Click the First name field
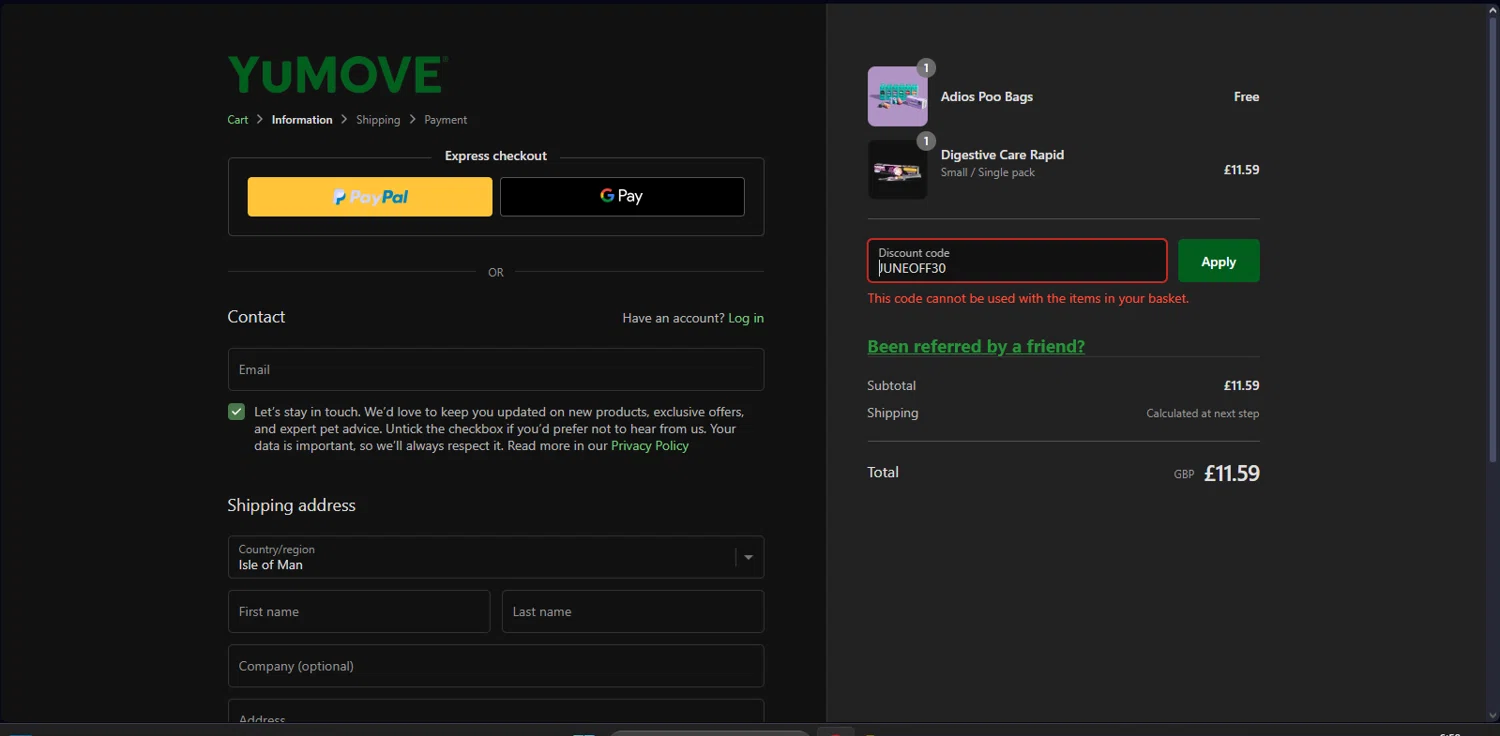Viewport: 1500px width, 736px height. coord(359,611)
